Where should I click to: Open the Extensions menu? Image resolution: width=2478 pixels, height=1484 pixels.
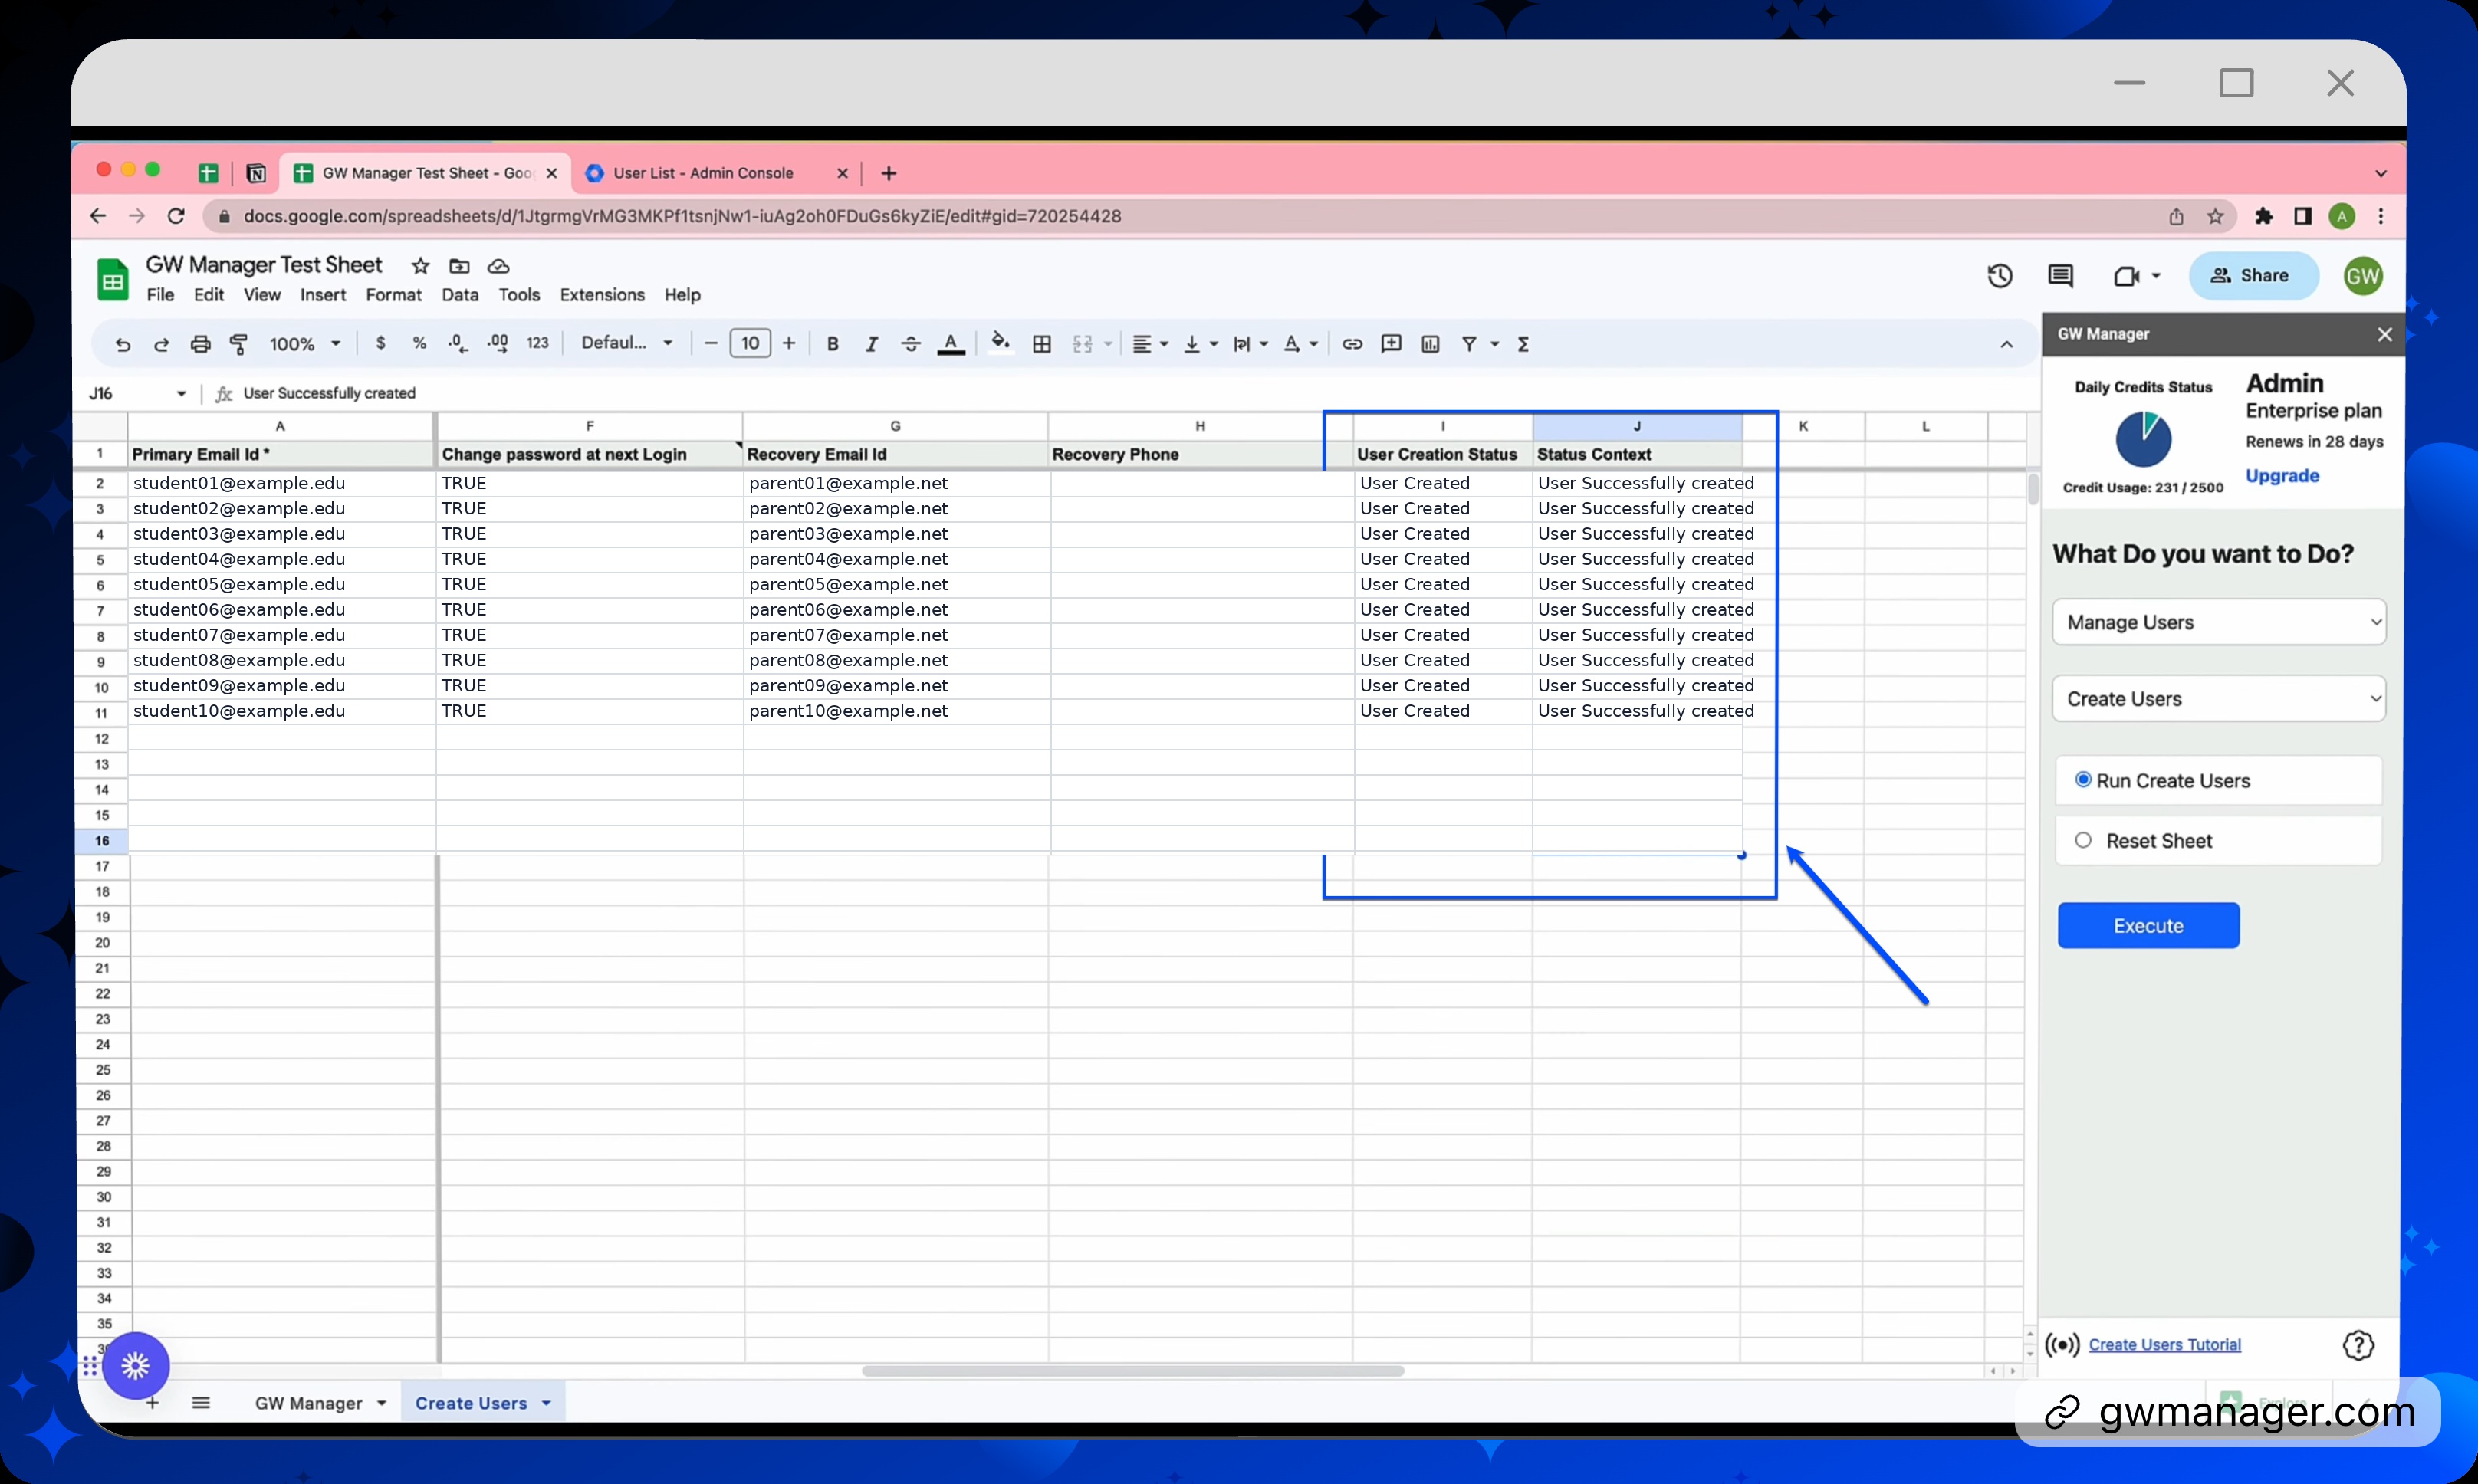tap(602, 295)
